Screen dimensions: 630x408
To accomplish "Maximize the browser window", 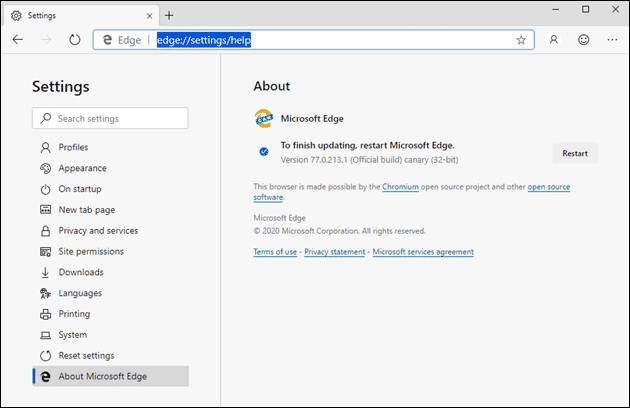I will [x=586, y=9].
